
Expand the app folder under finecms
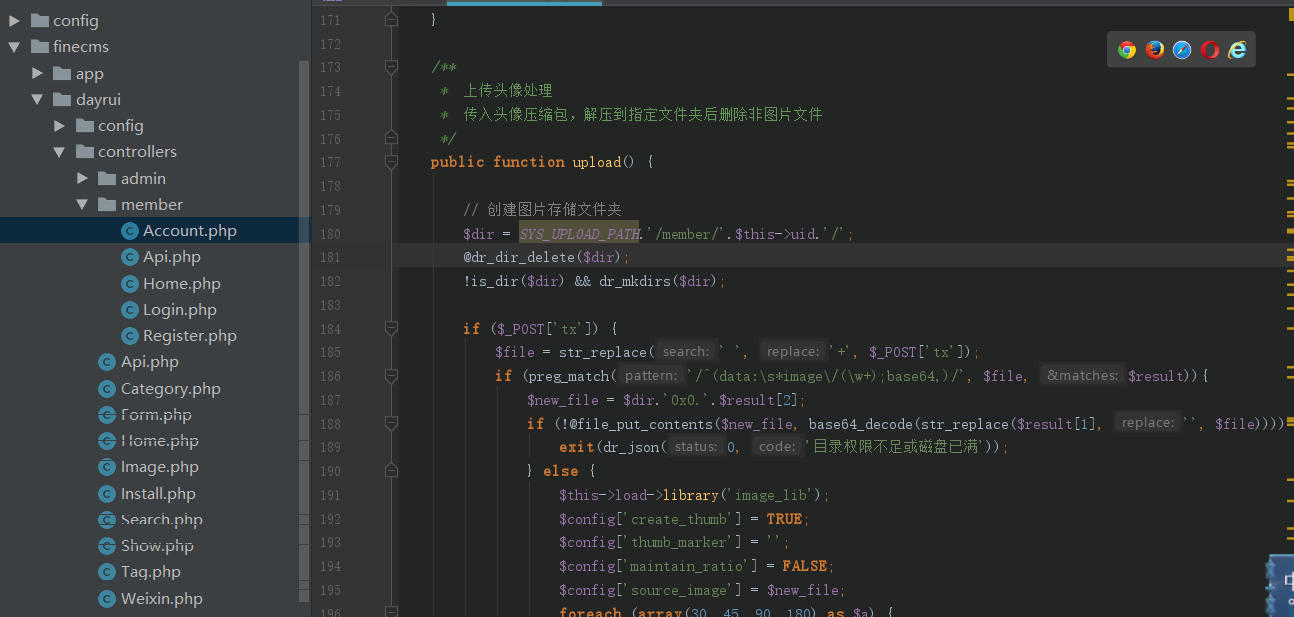[x=37, y=72]
